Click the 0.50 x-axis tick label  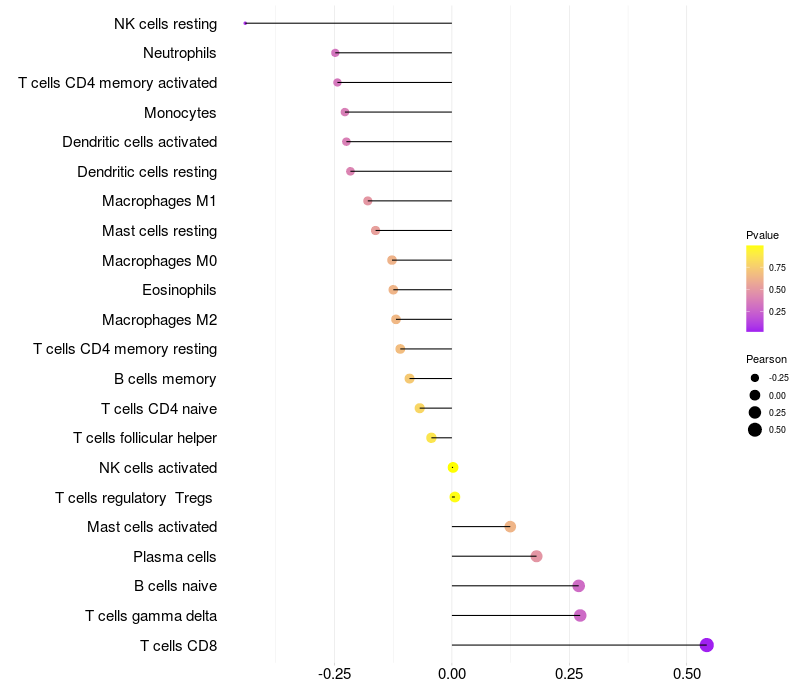point(687,674)
